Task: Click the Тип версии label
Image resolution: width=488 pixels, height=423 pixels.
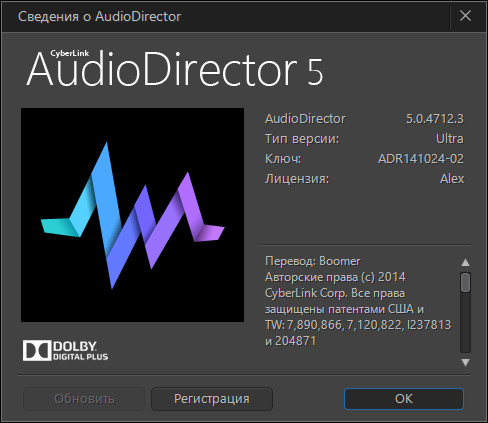Action: [x=302, y=139]
